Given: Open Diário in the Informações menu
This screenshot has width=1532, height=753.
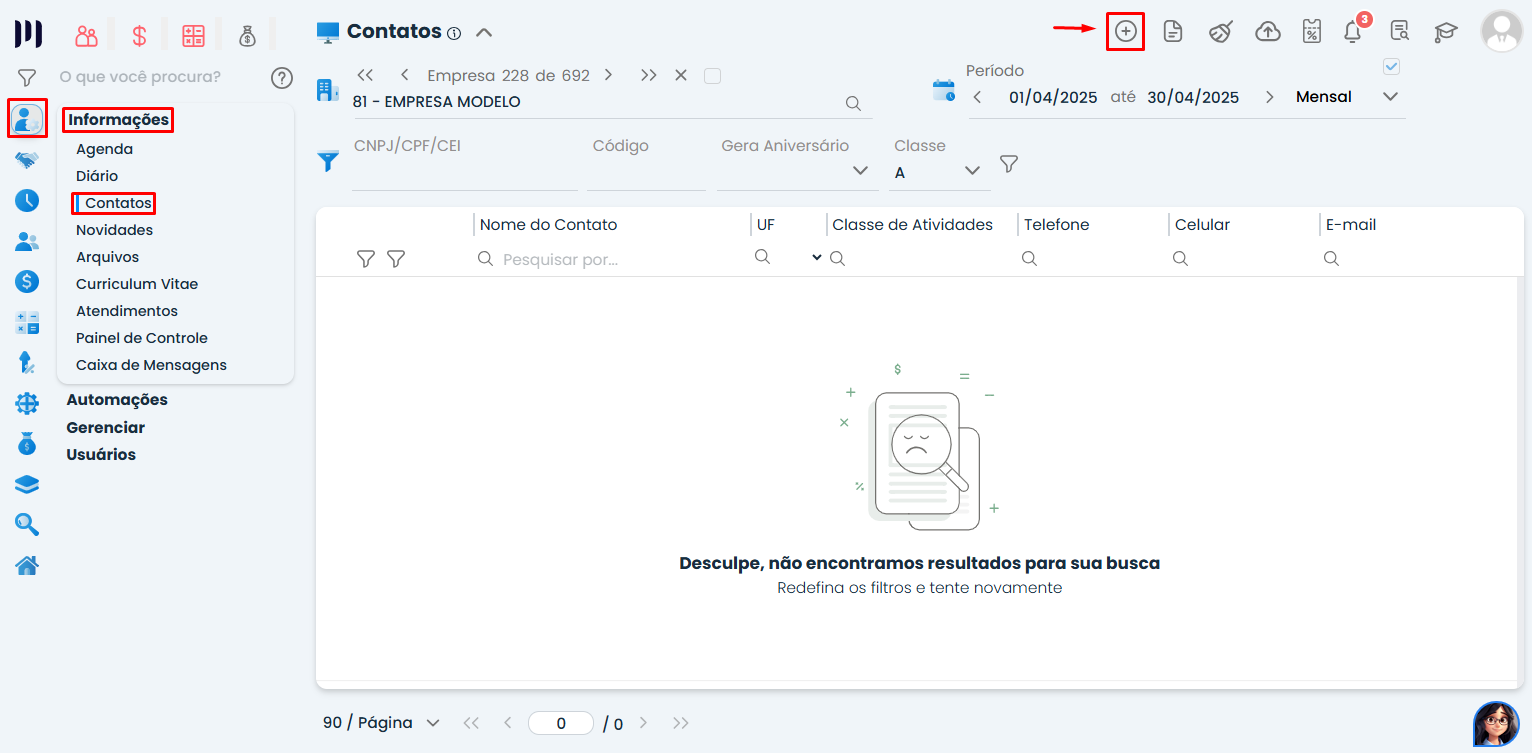Looking at the screenshot, I should [x=97, y=176].
